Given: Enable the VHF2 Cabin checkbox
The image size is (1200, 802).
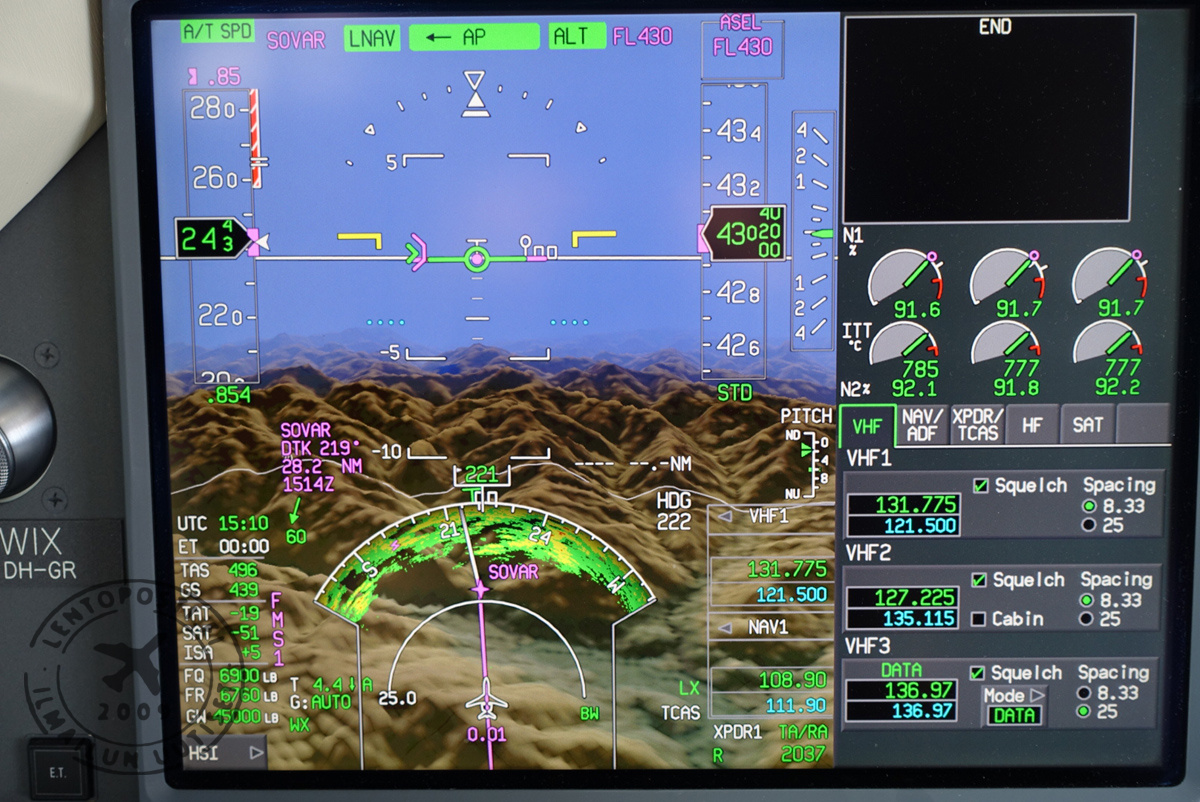Looking at the screenshot, I should click(979, 619).
